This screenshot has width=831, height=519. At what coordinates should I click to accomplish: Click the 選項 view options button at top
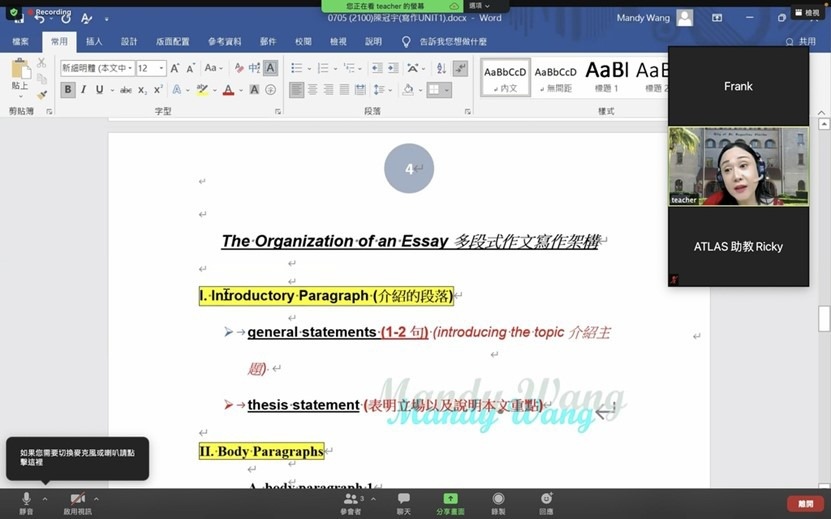pos(479,6)
